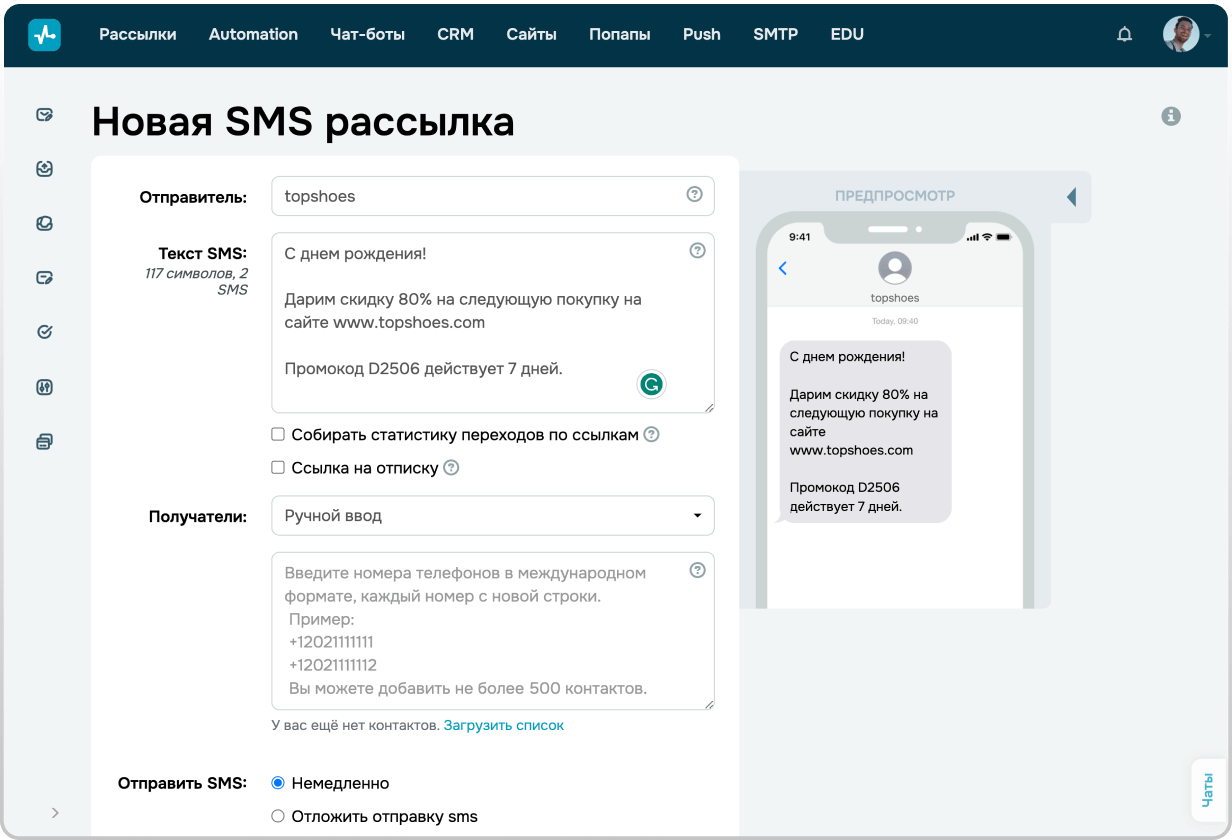Image resolution: width=1232 pixels, height=840 pixels.
Task: Open Чат-боты menu
Action: click(x=367, y=34)
